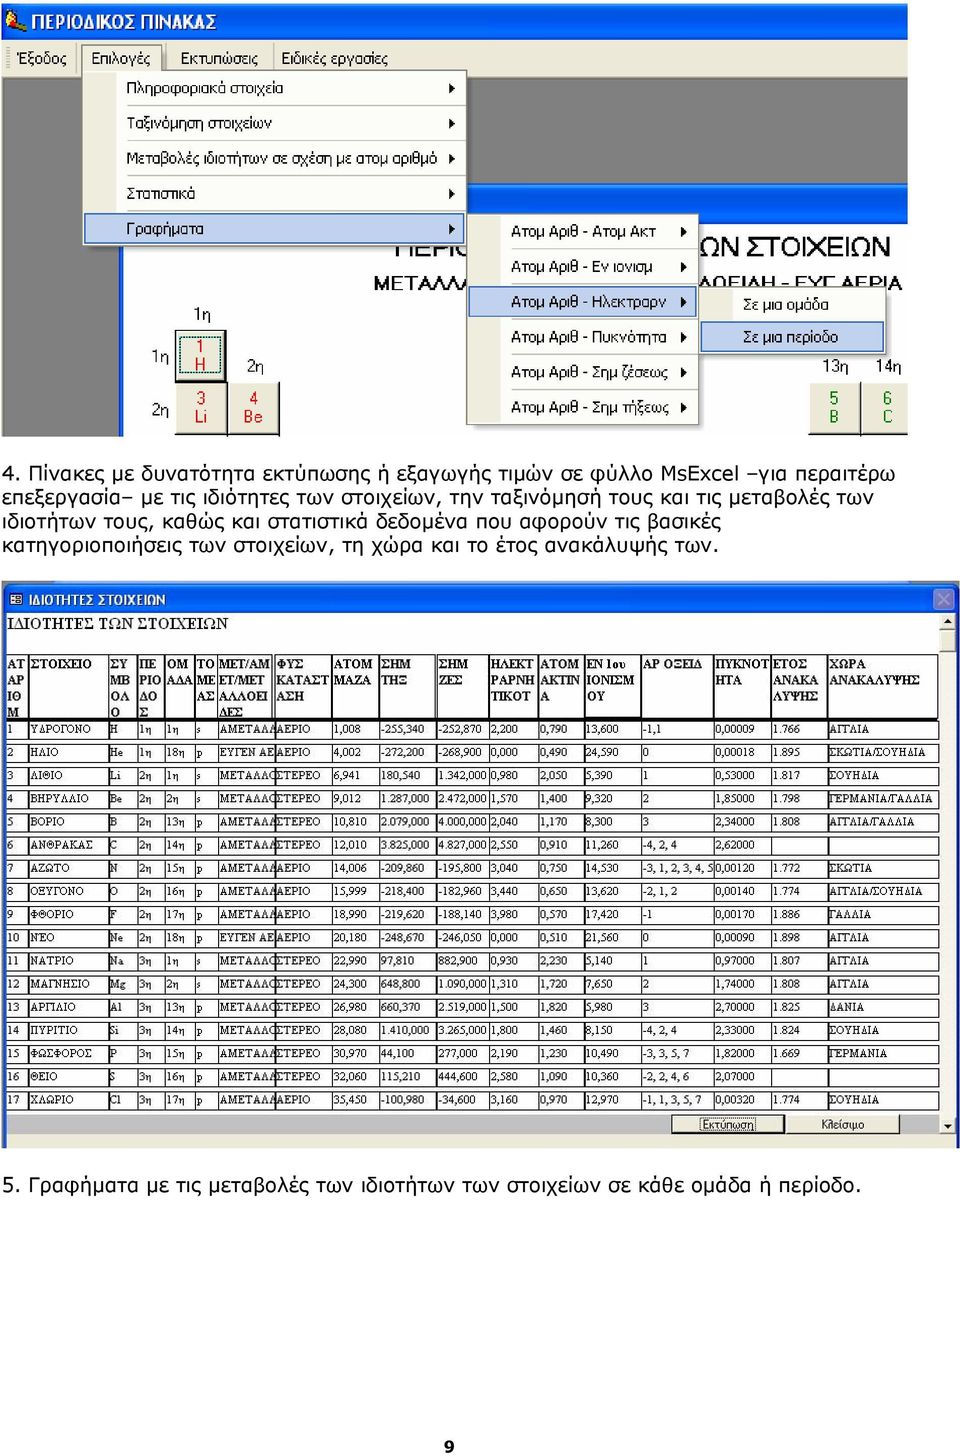960x1455 pixels.
Task: Click discovery country ΣΚΩΤΙΑ/ΣΟΥΗΔΙΑ
Action: (883, 753)
